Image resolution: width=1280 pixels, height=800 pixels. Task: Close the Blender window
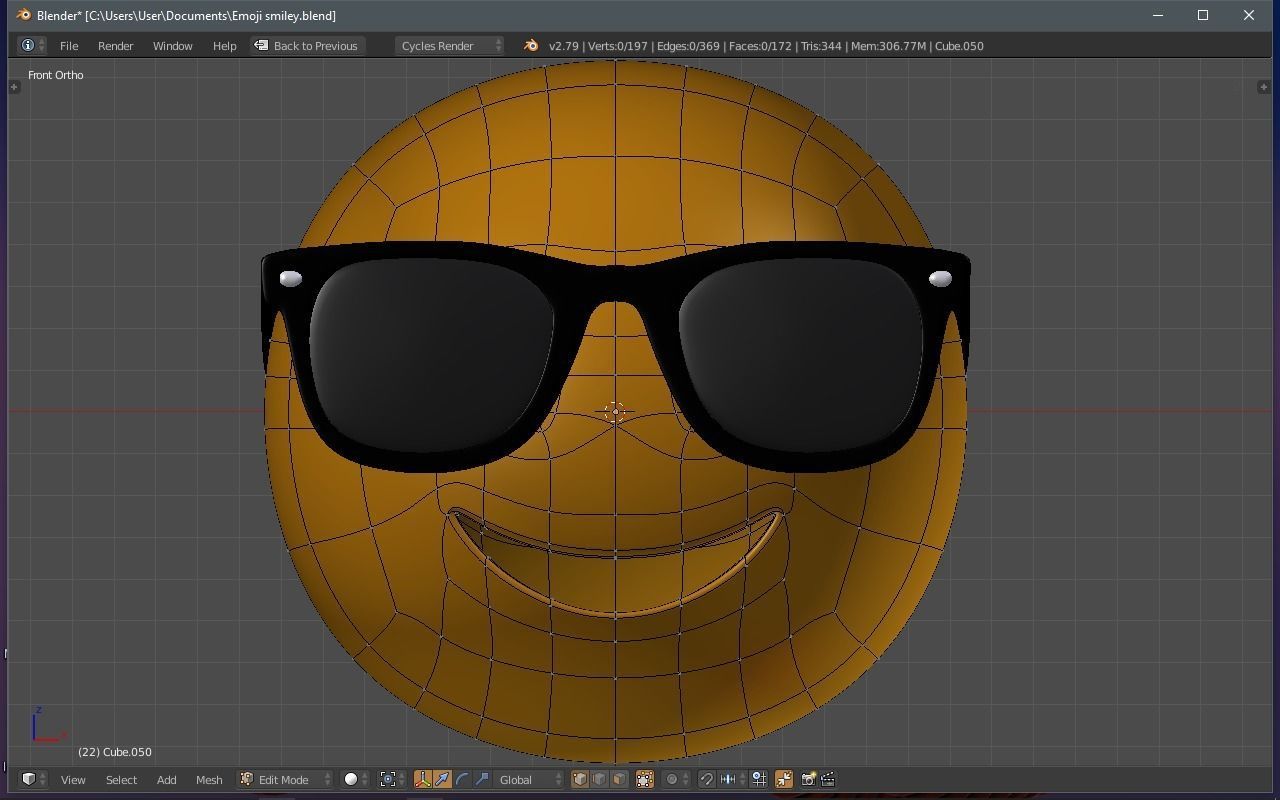(x=1249, y=15)
